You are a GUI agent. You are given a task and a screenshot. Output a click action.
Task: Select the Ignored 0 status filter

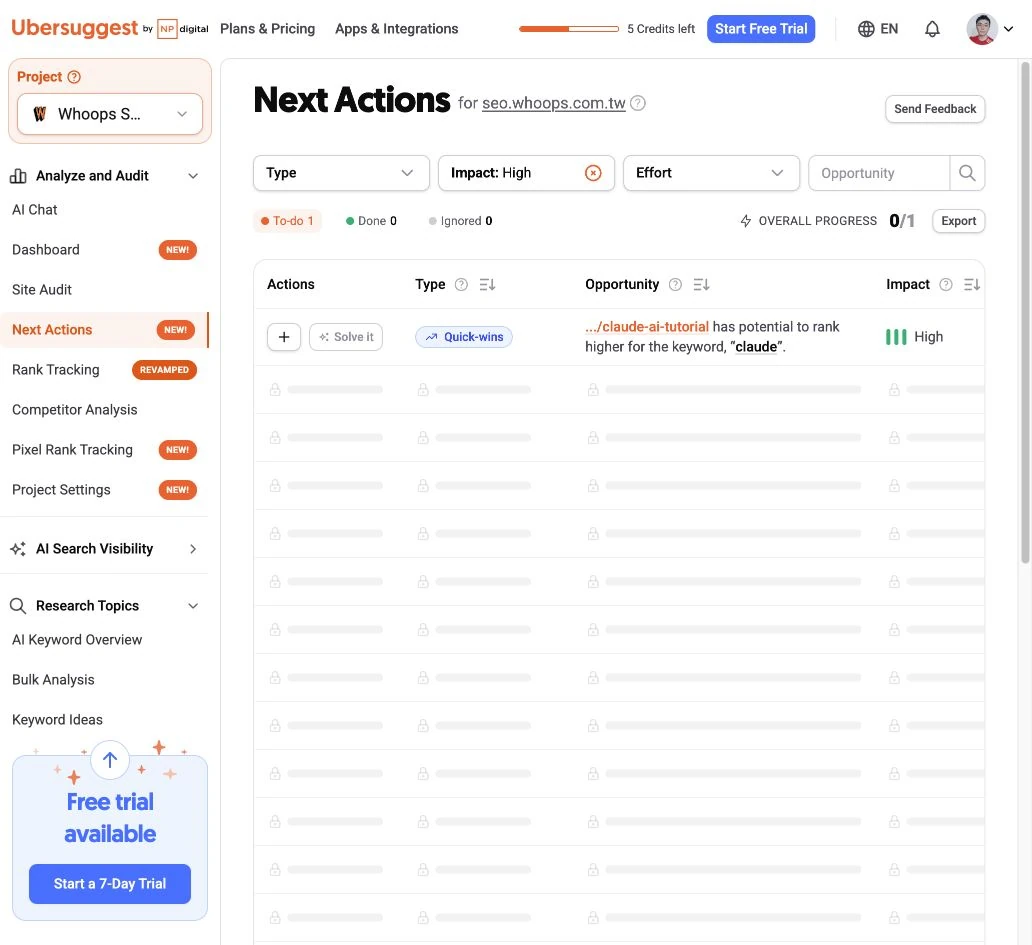tap(460, 221)
